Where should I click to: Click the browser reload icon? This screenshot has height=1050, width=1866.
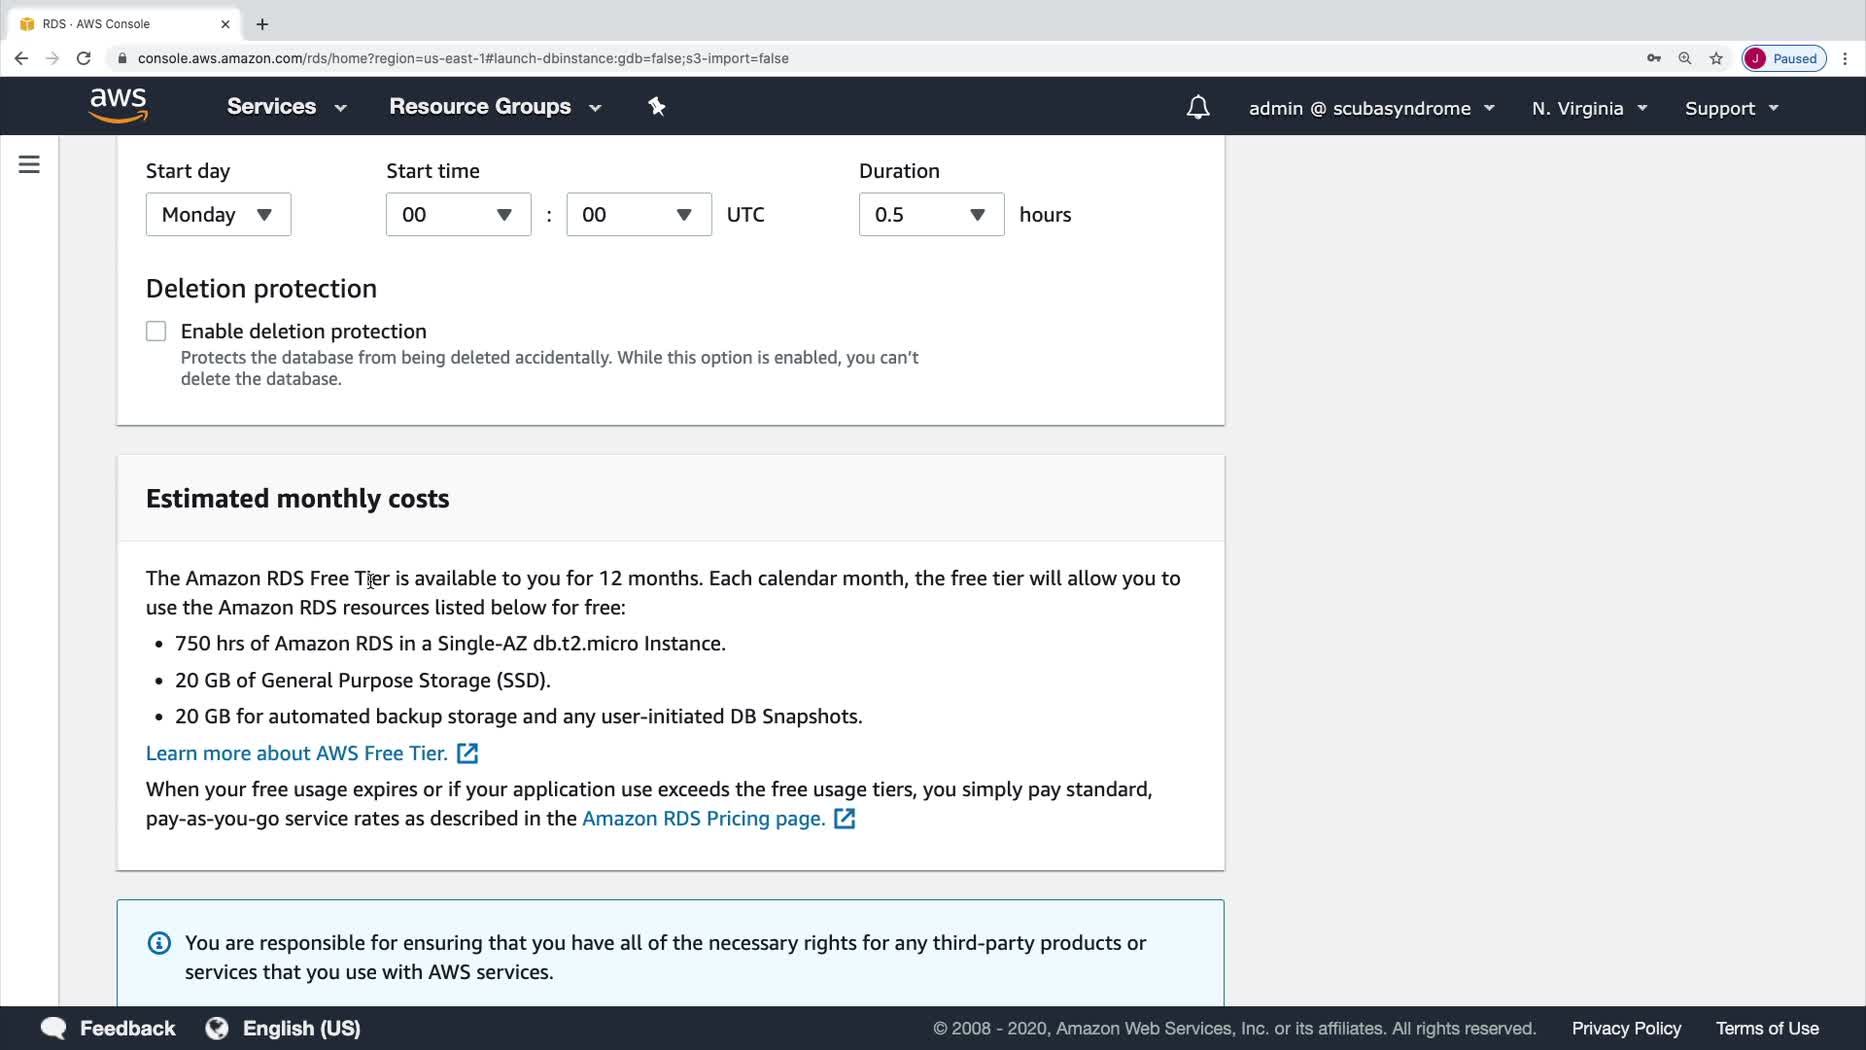(x=84, y=58)
